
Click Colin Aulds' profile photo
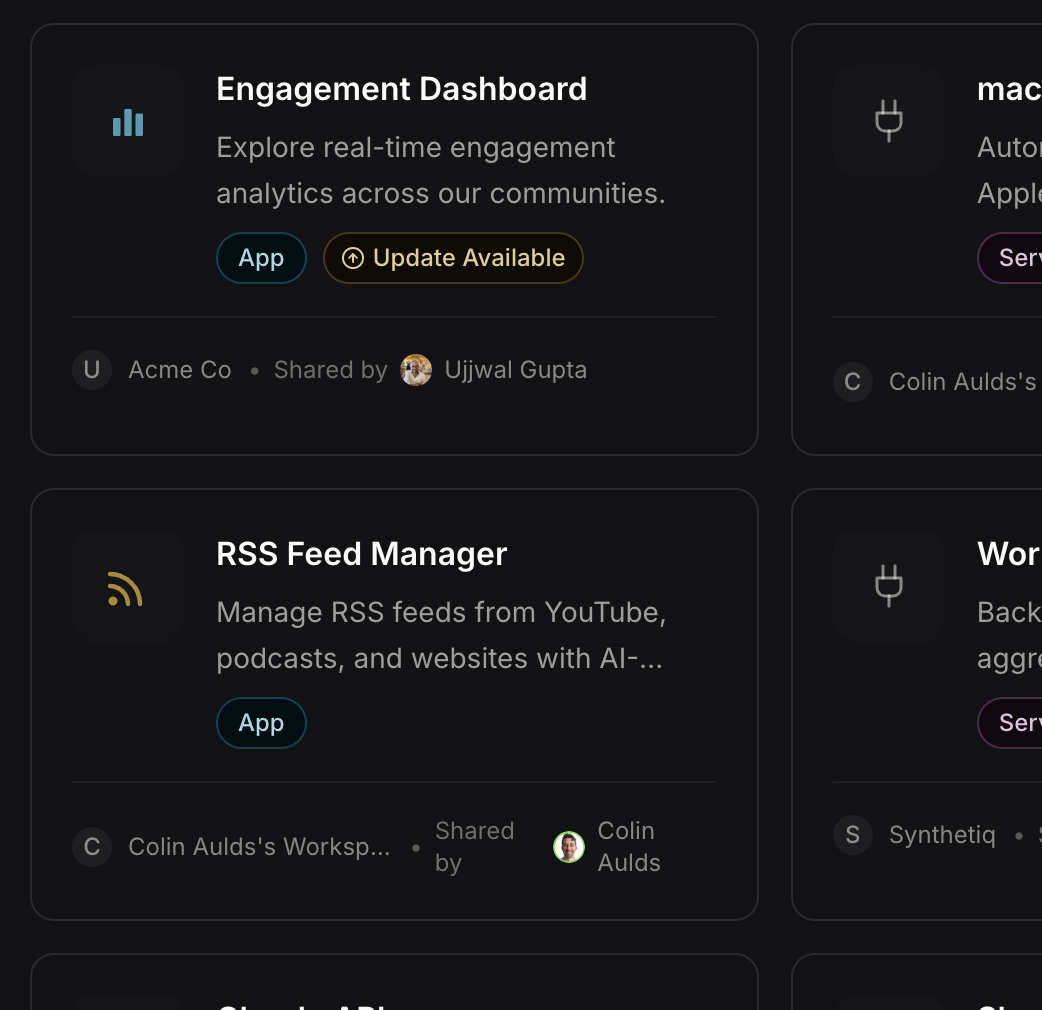569,847
